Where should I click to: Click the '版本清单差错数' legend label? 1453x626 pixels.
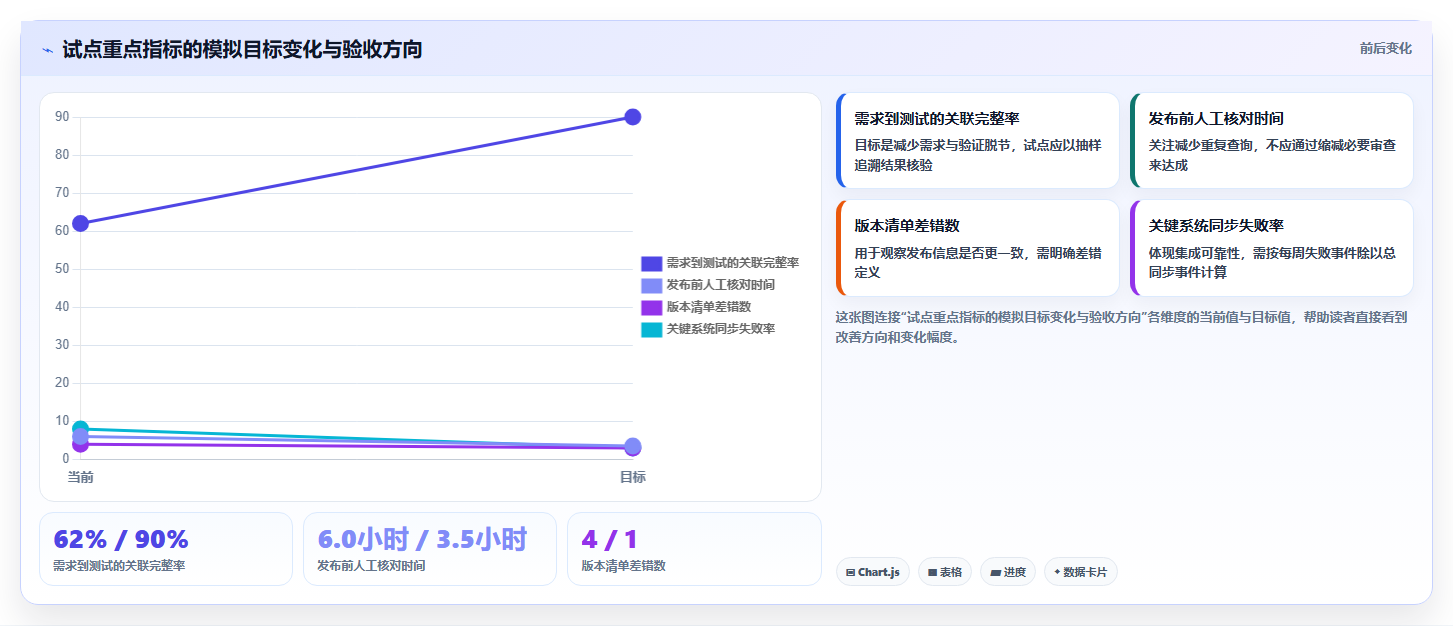point(708,307)
